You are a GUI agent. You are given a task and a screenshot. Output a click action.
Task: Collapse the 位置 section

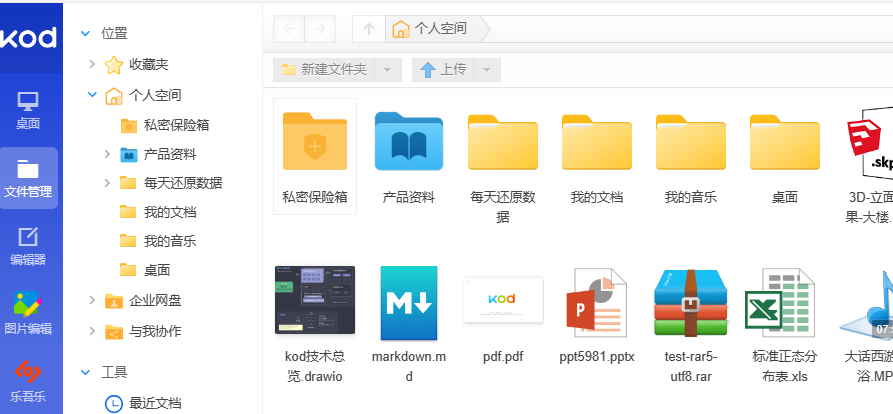[x=85, y=34]
